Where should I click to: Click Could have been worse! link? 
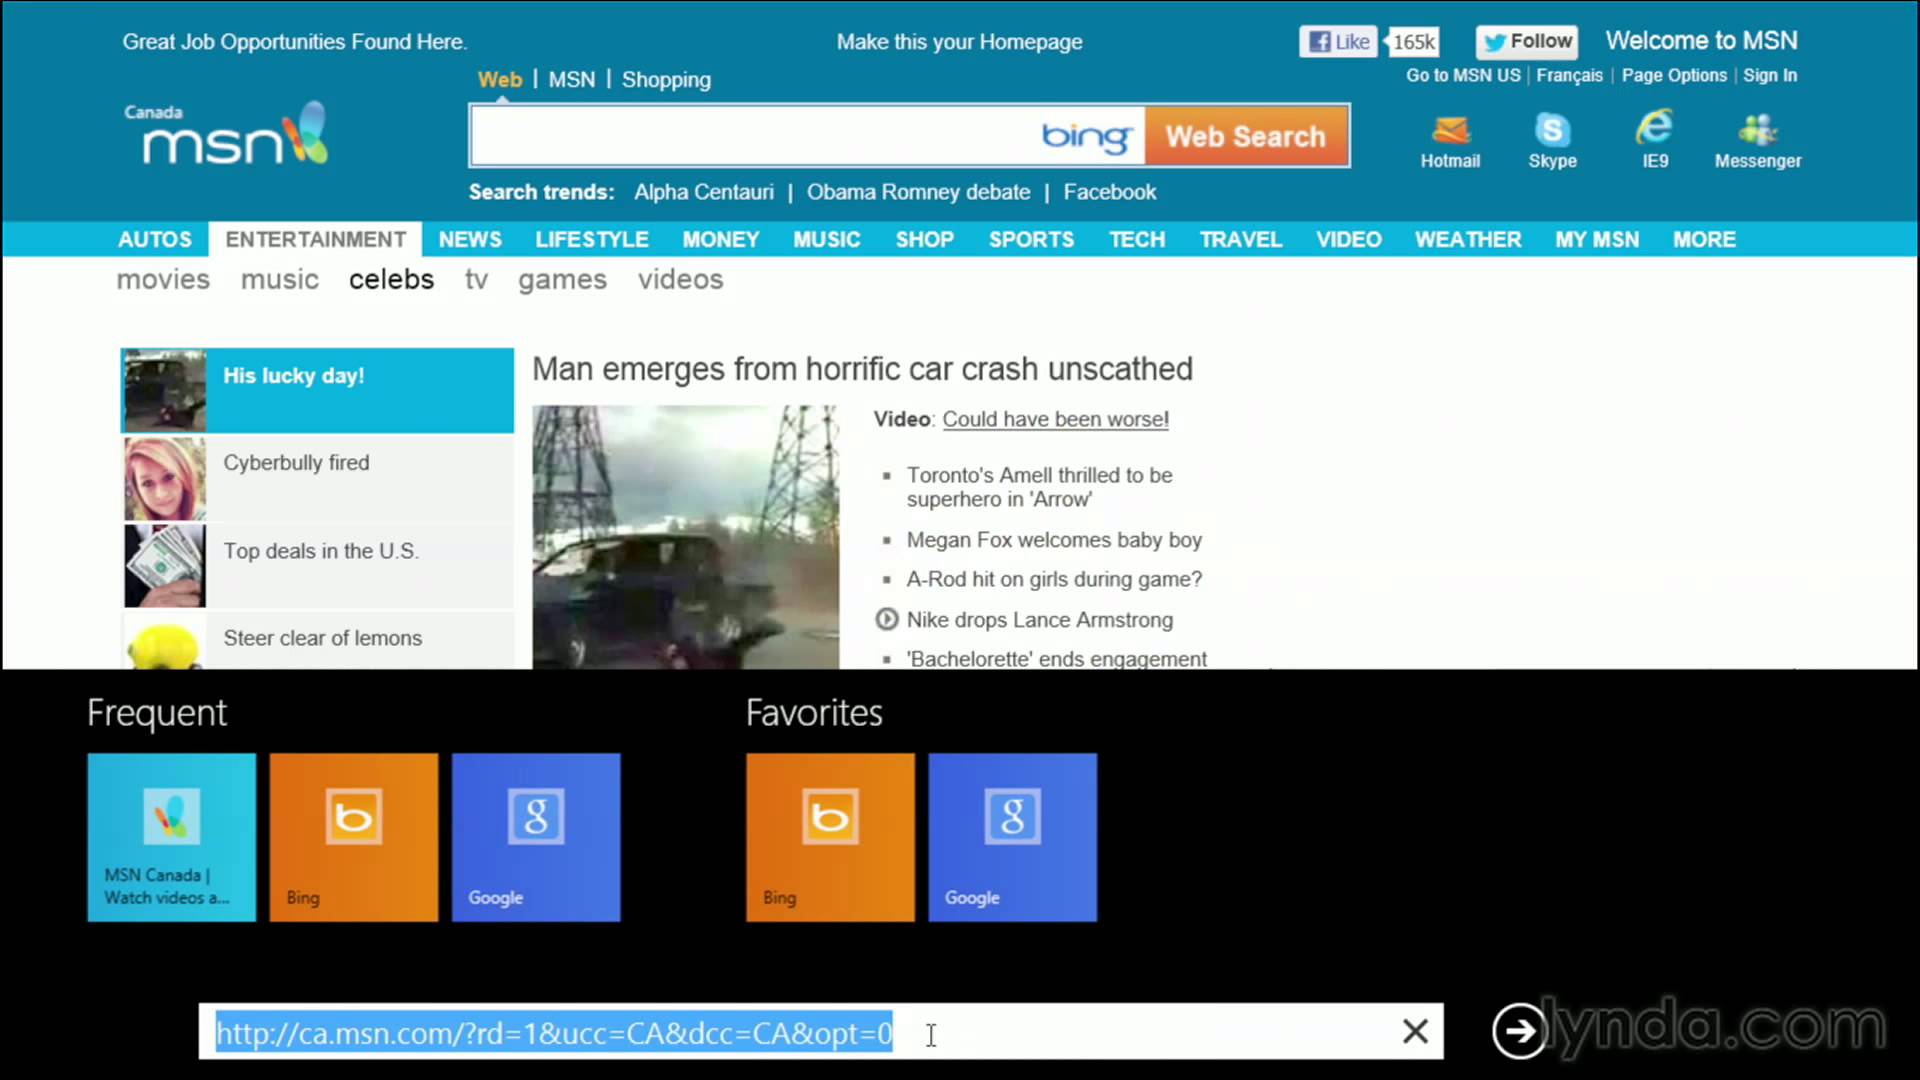click(1055, 419)
